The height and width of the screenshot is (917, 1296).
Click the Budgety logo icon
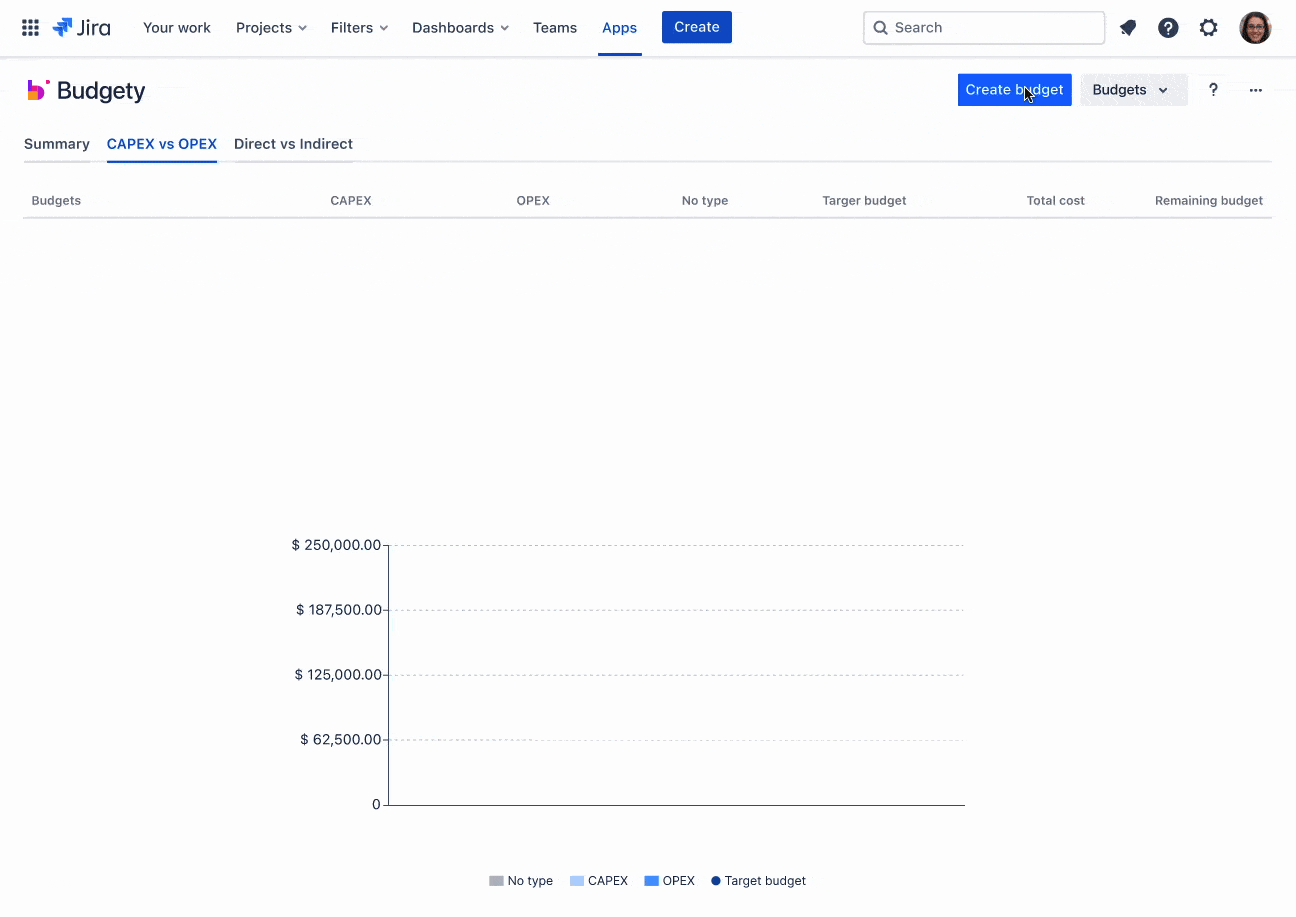tap(38, 90)
